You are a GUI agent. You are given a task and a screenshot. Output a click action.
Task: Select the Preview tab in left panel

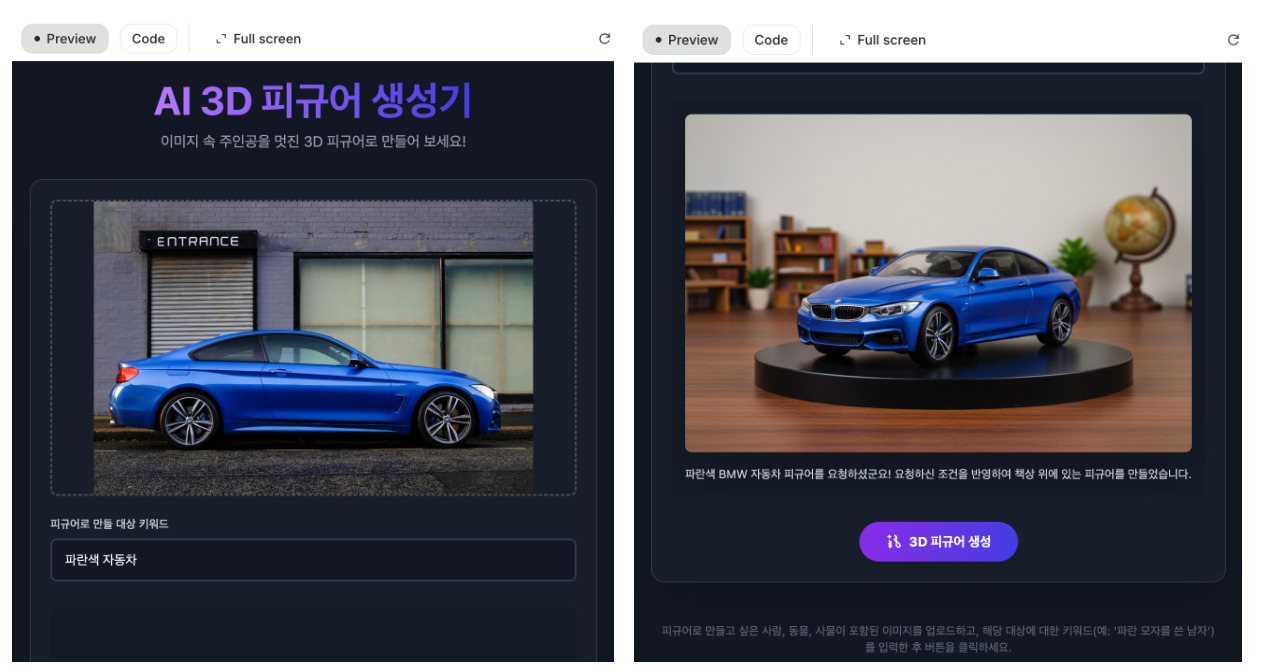click(x=65, y=39)
